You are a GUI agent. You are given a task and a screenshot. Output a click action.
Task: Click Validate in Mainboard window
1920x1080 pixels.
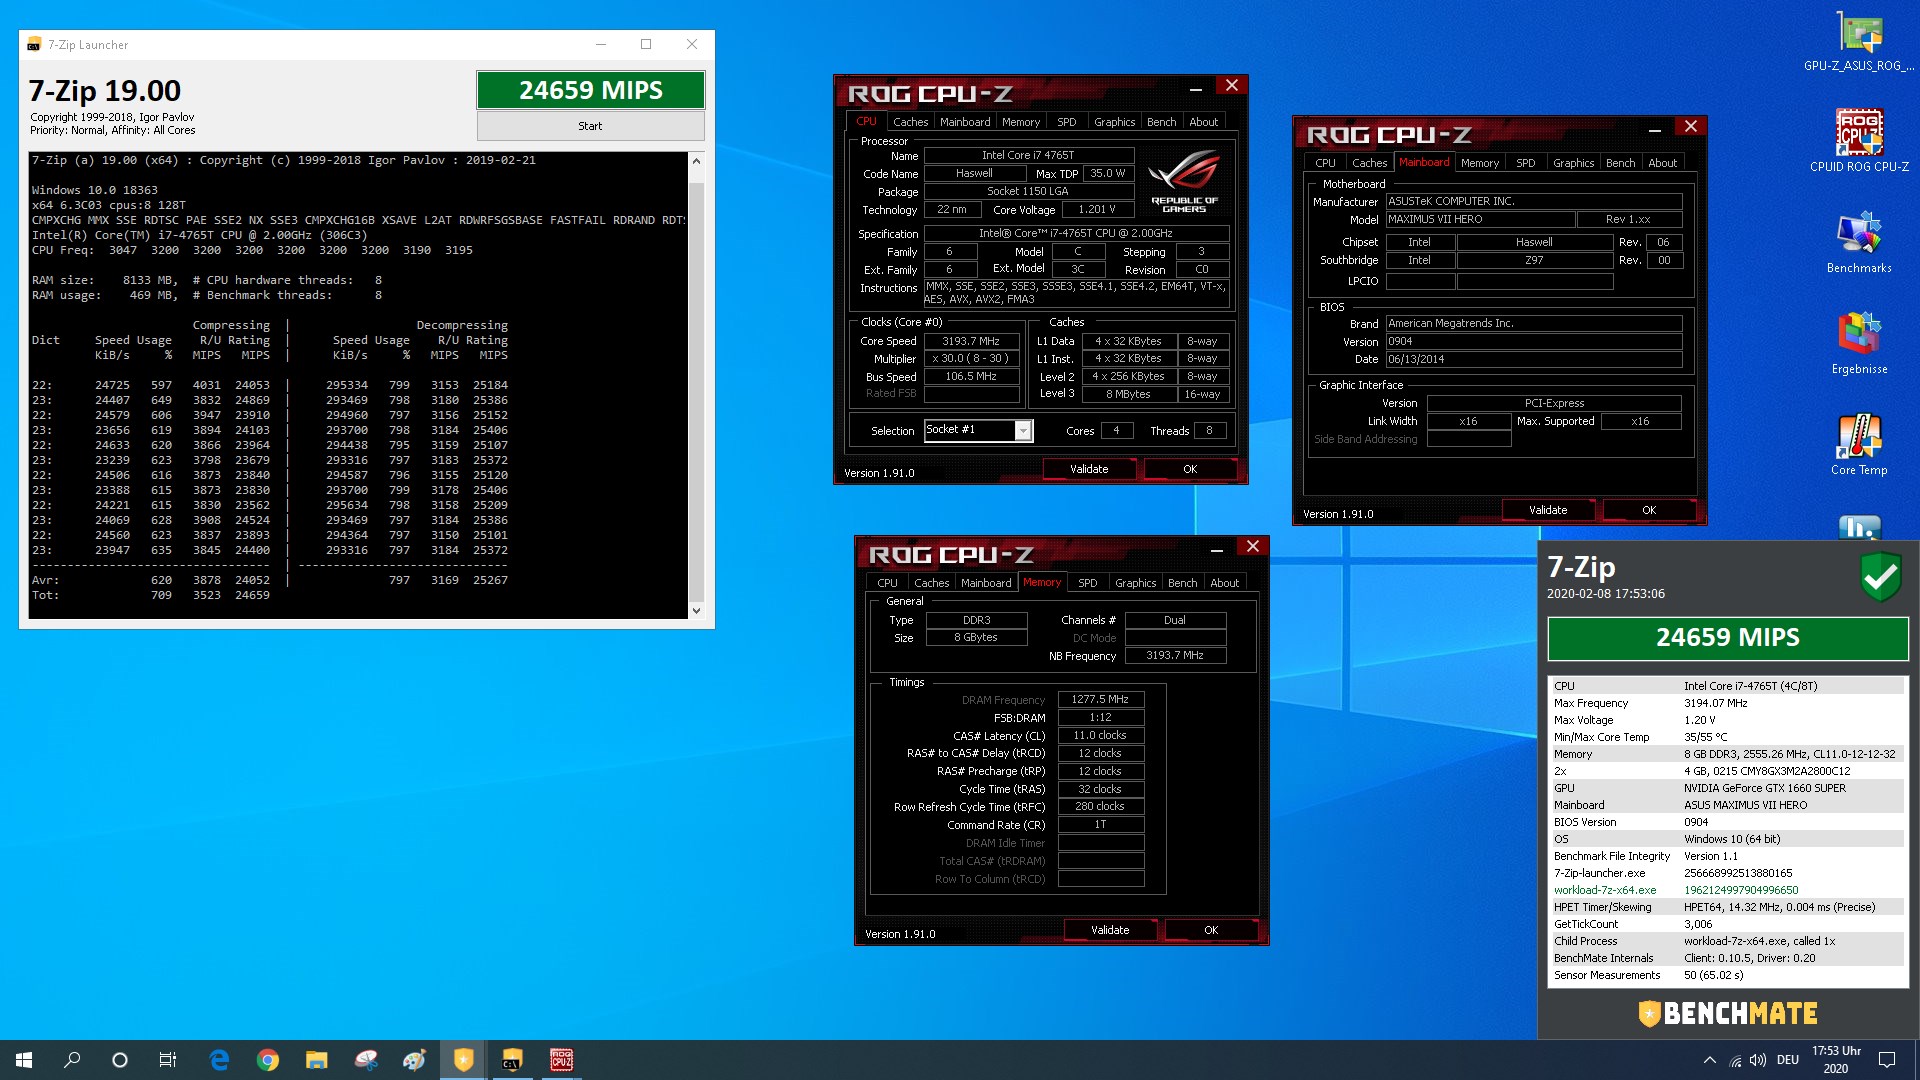(1548, 510)
